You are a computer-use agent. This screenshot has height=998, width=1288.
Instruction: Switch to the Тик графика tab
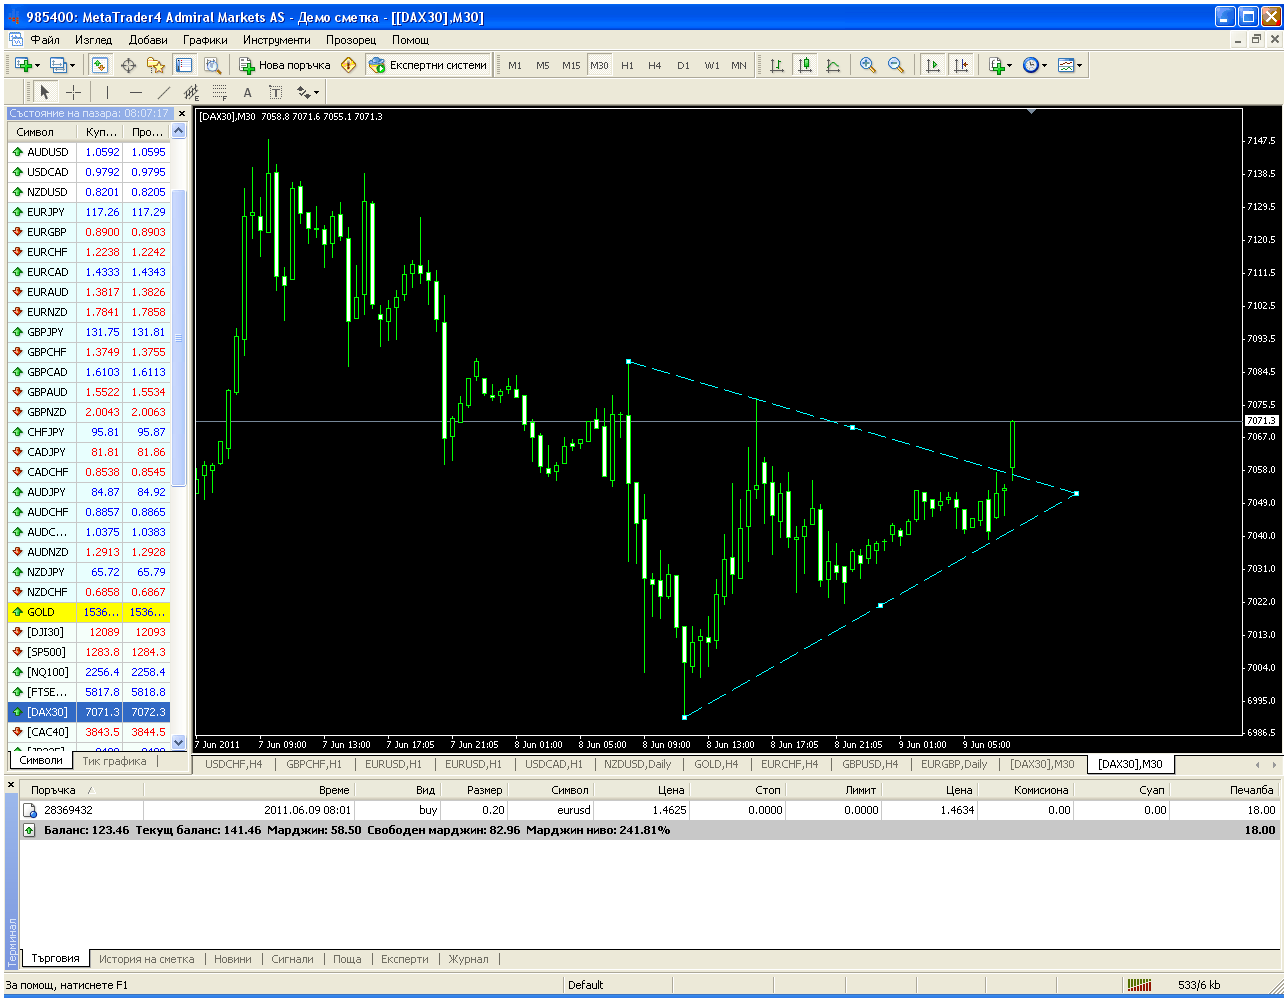(114, 761)
